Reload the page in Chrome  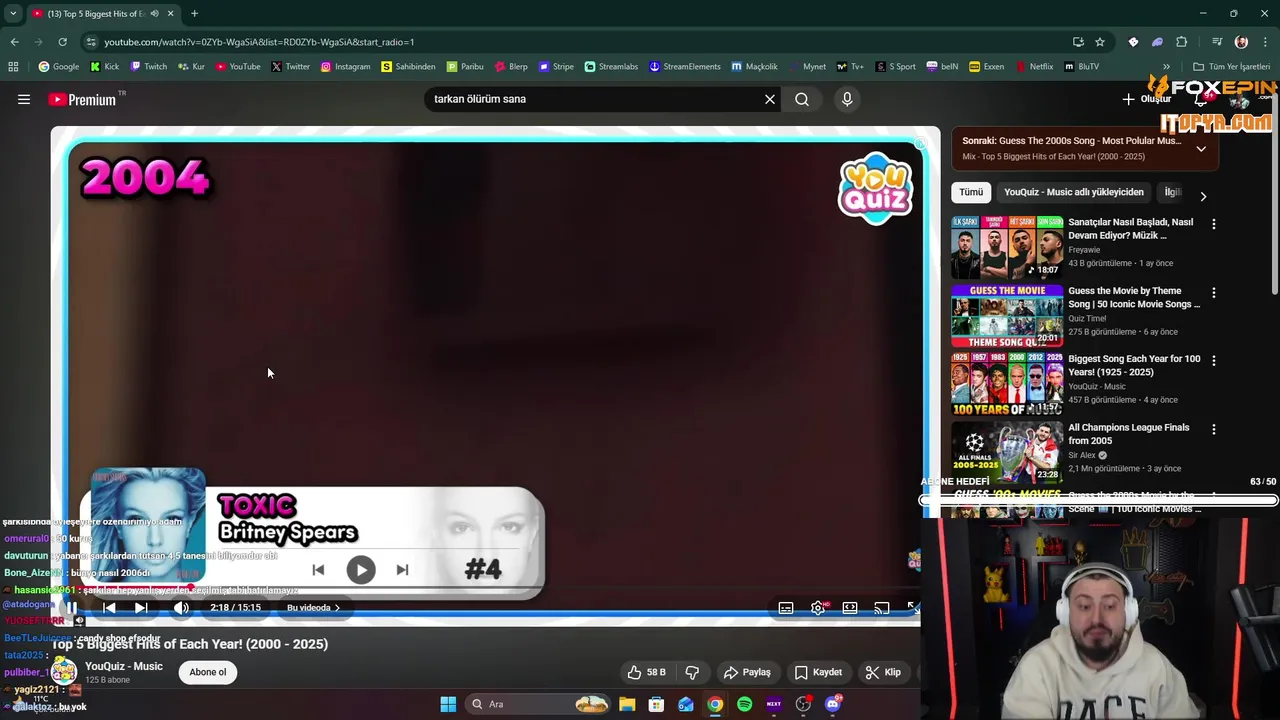[62, 42]
